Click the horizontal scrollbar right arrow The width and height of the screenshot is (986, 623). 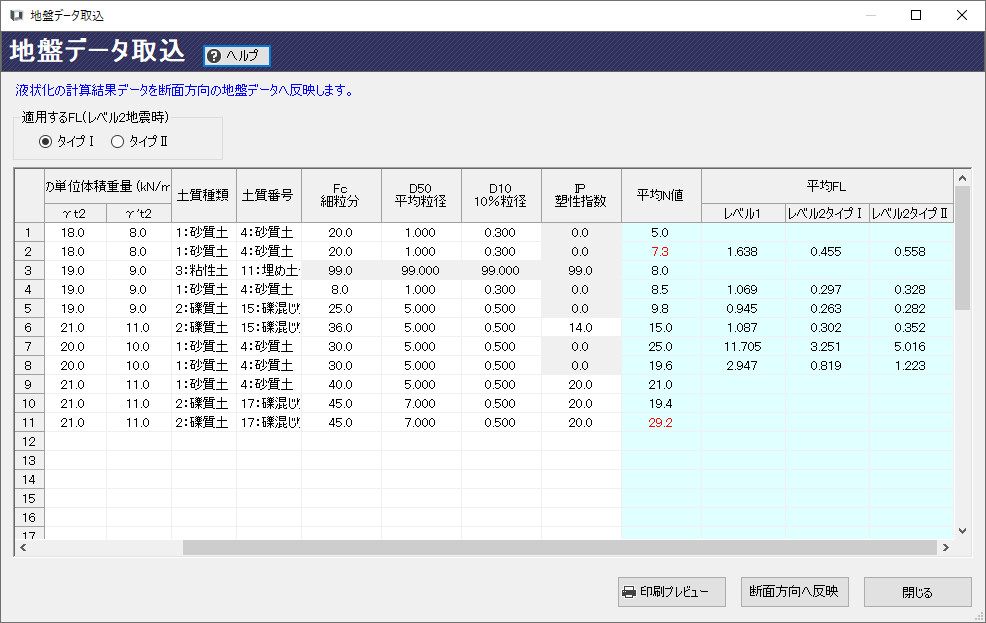(x=946, y=548)
